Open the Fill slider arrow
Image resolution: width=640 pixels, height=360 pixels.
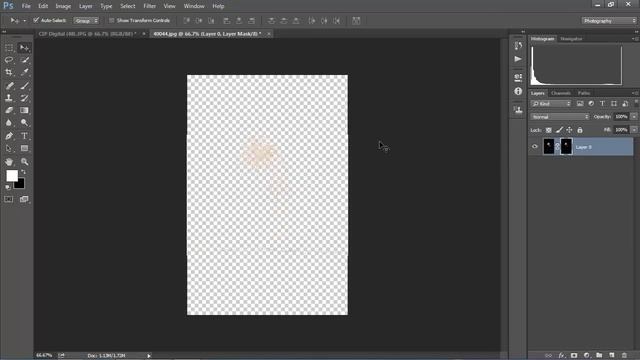click(633, 130)
